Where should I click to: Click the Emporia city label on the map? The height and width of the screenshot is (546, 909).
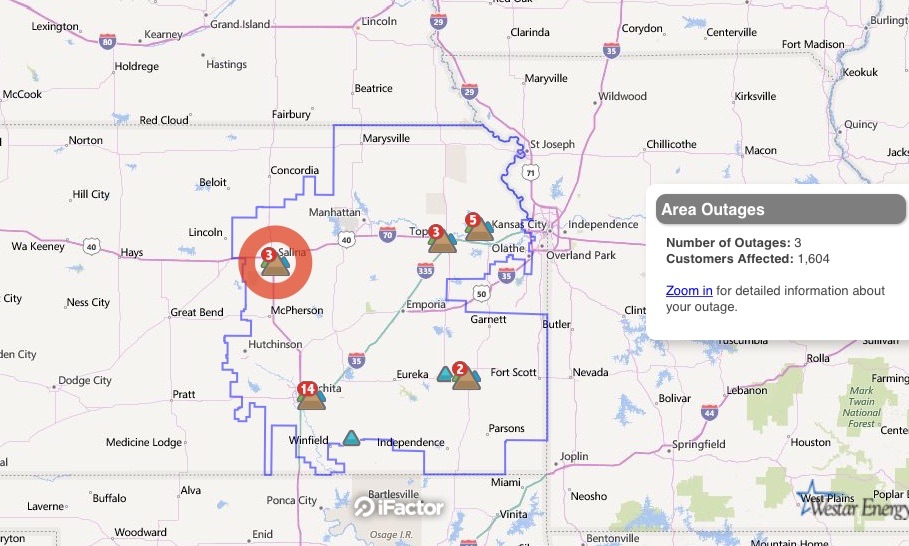pos(426,304)
